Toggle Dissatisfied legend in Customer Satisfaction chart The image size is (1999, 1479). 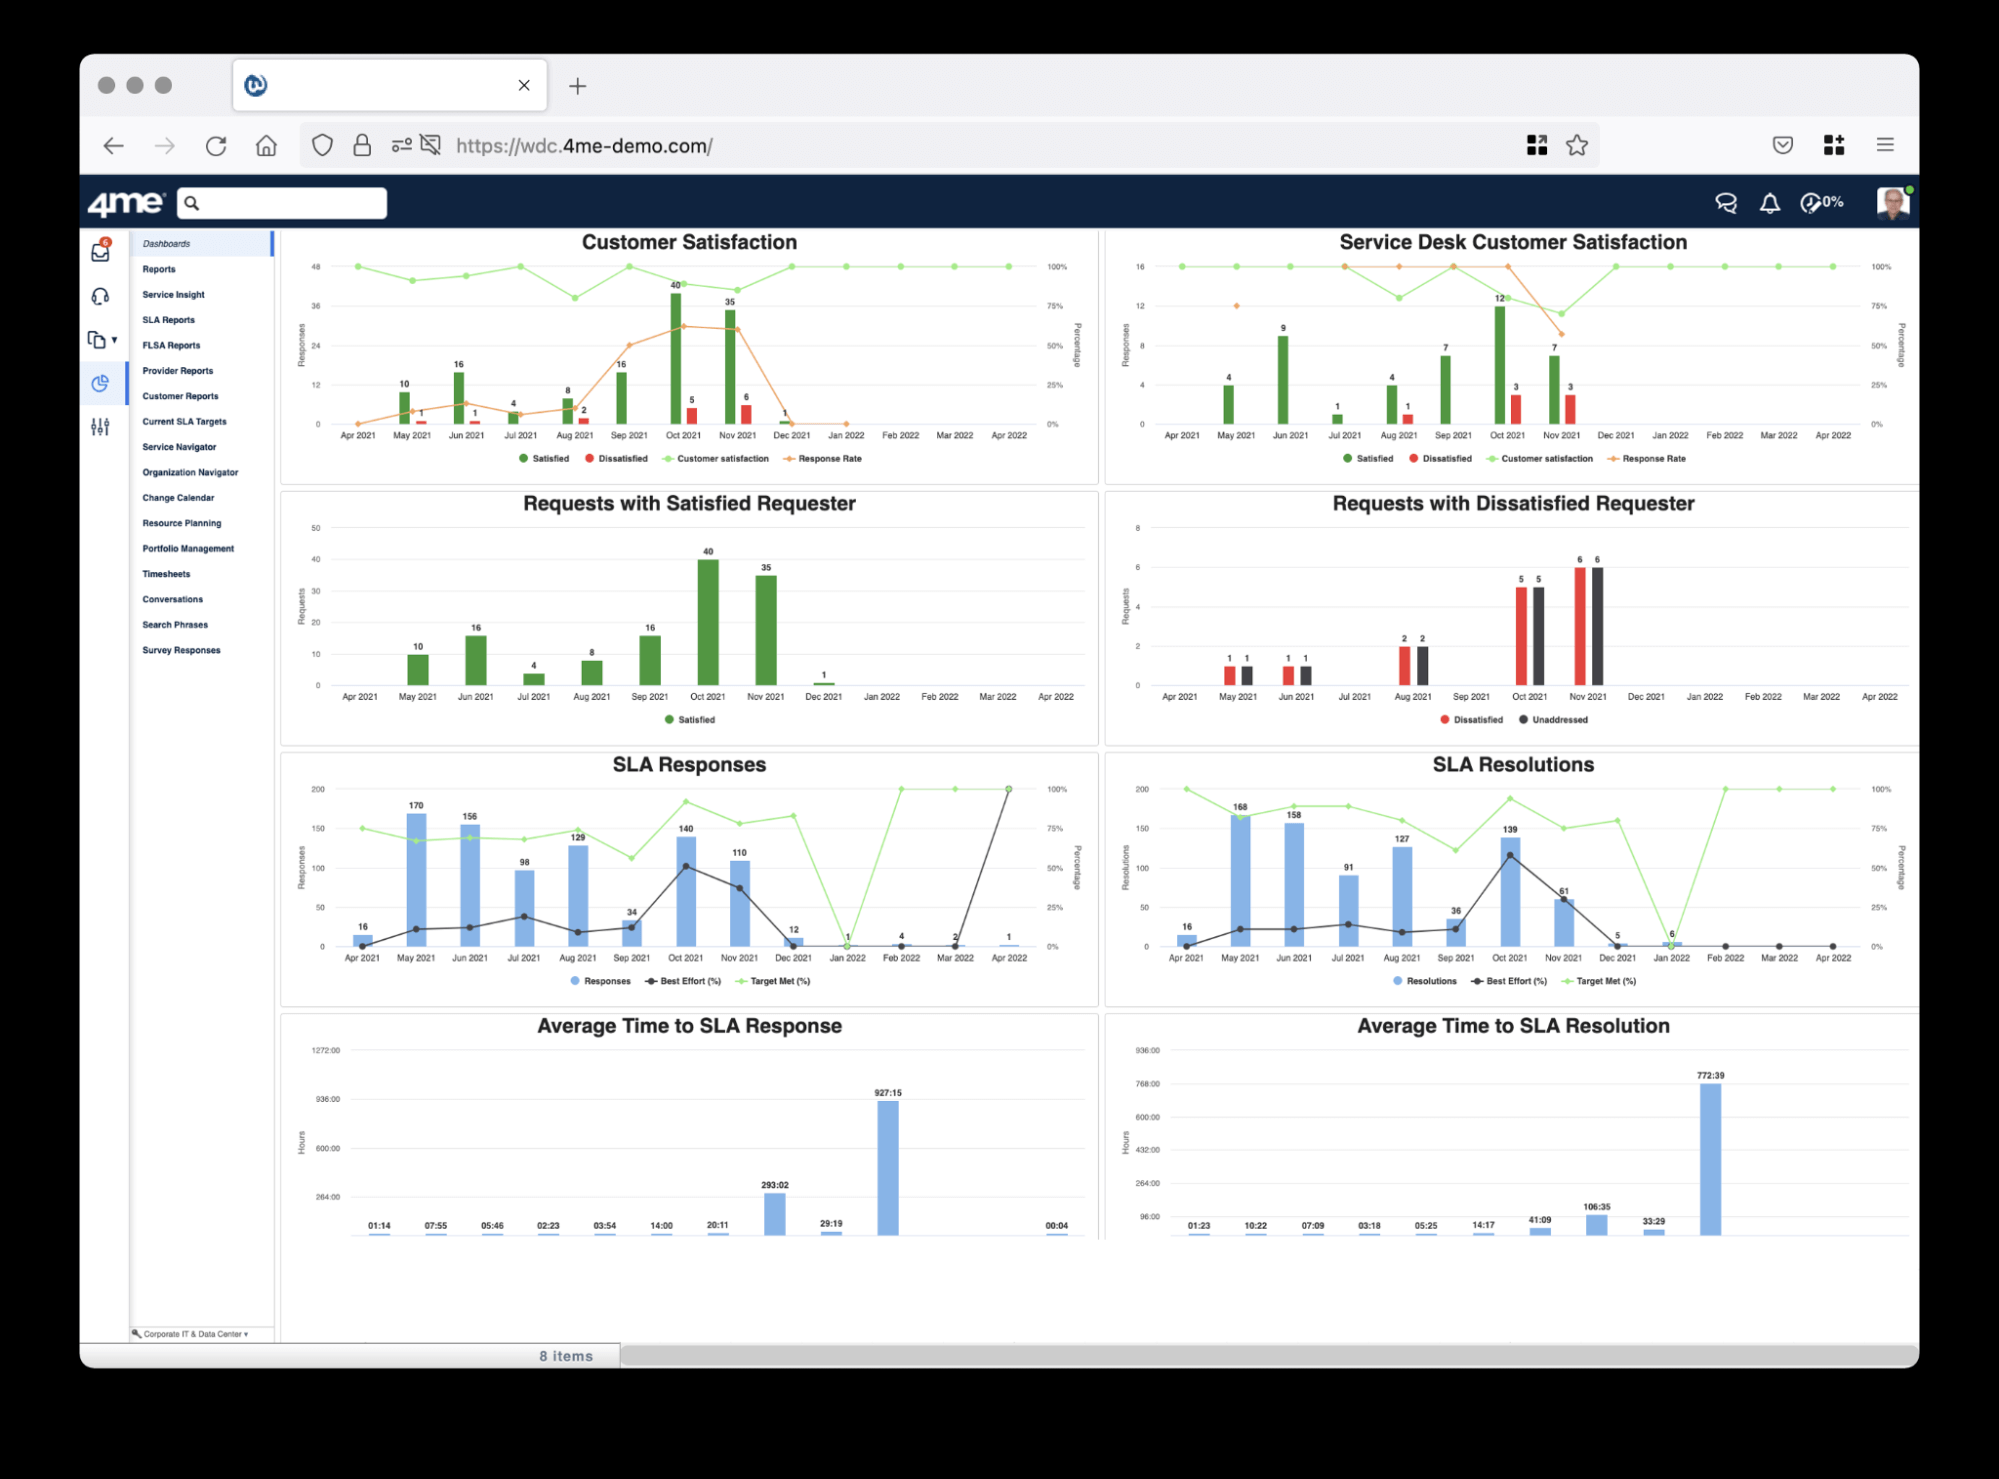pos(616,459)
